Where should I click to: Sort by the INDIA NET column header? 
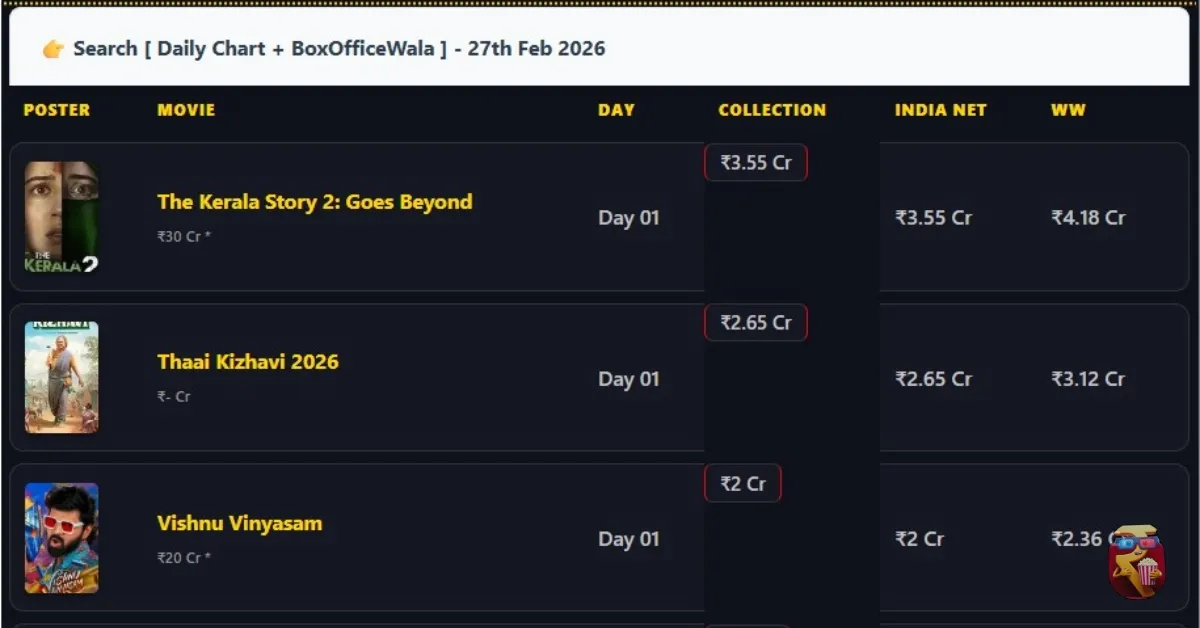tap(940, 110)
